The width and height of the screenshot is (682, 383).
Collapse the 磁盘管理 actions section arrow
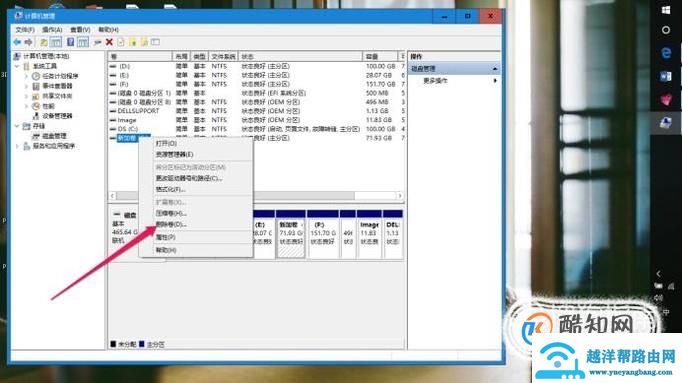click(x=495, y=69)
